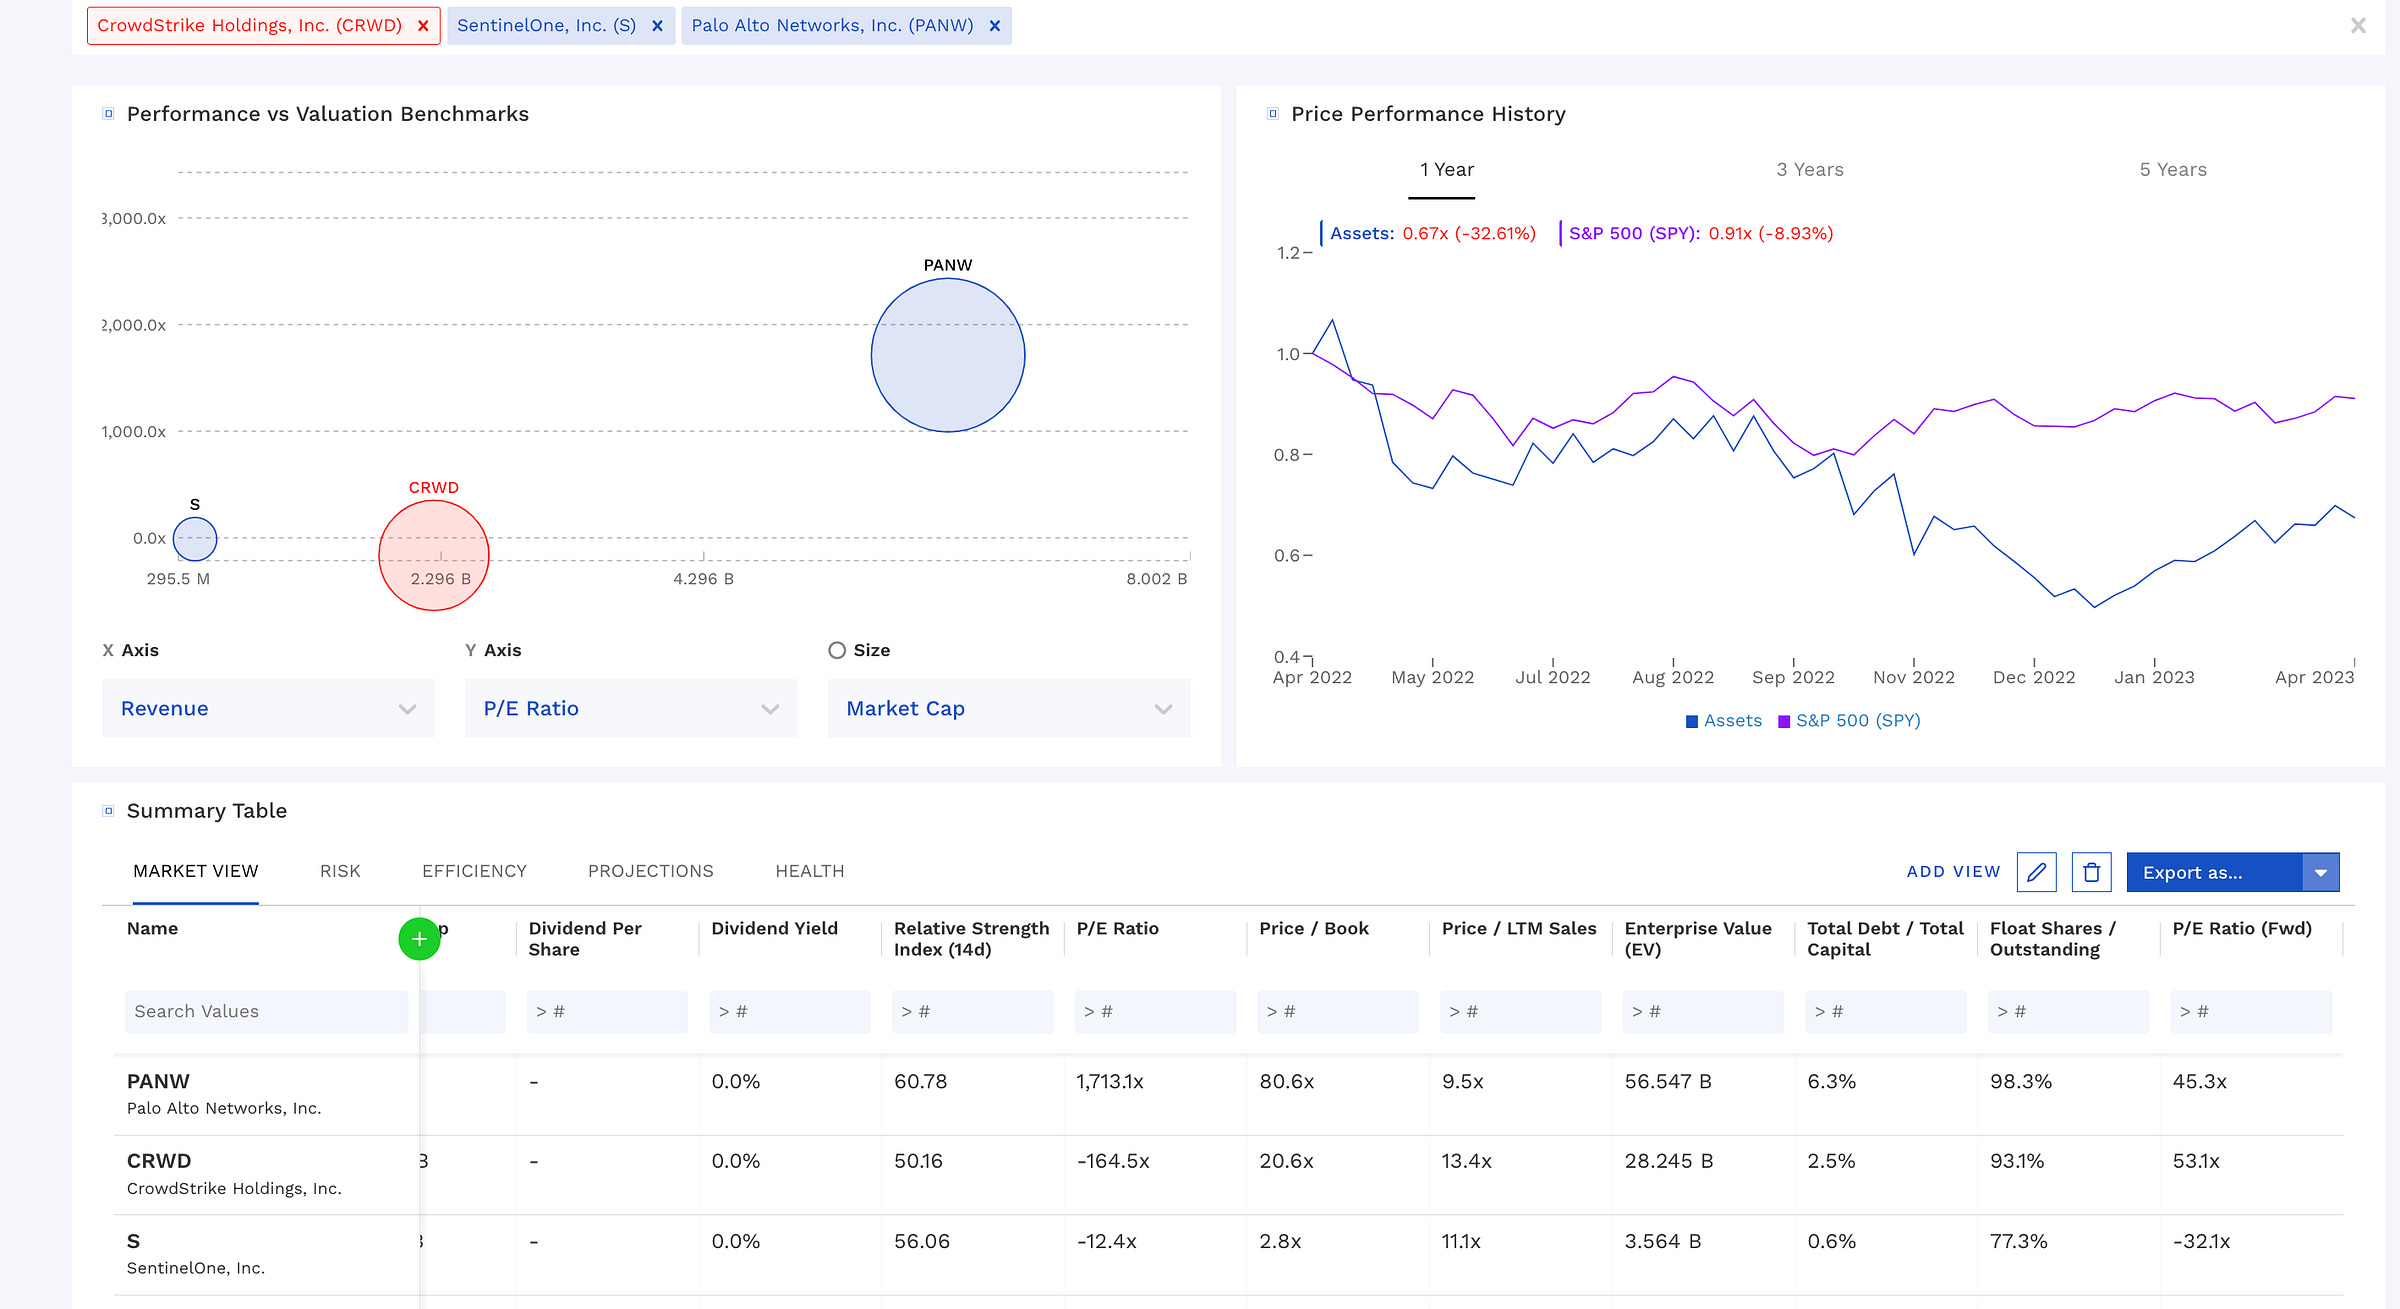The height and width of the screenshot is (1309, 2400).
Task: Click Price / LTM Sales filter field
Action: tap(1521, 1012)
